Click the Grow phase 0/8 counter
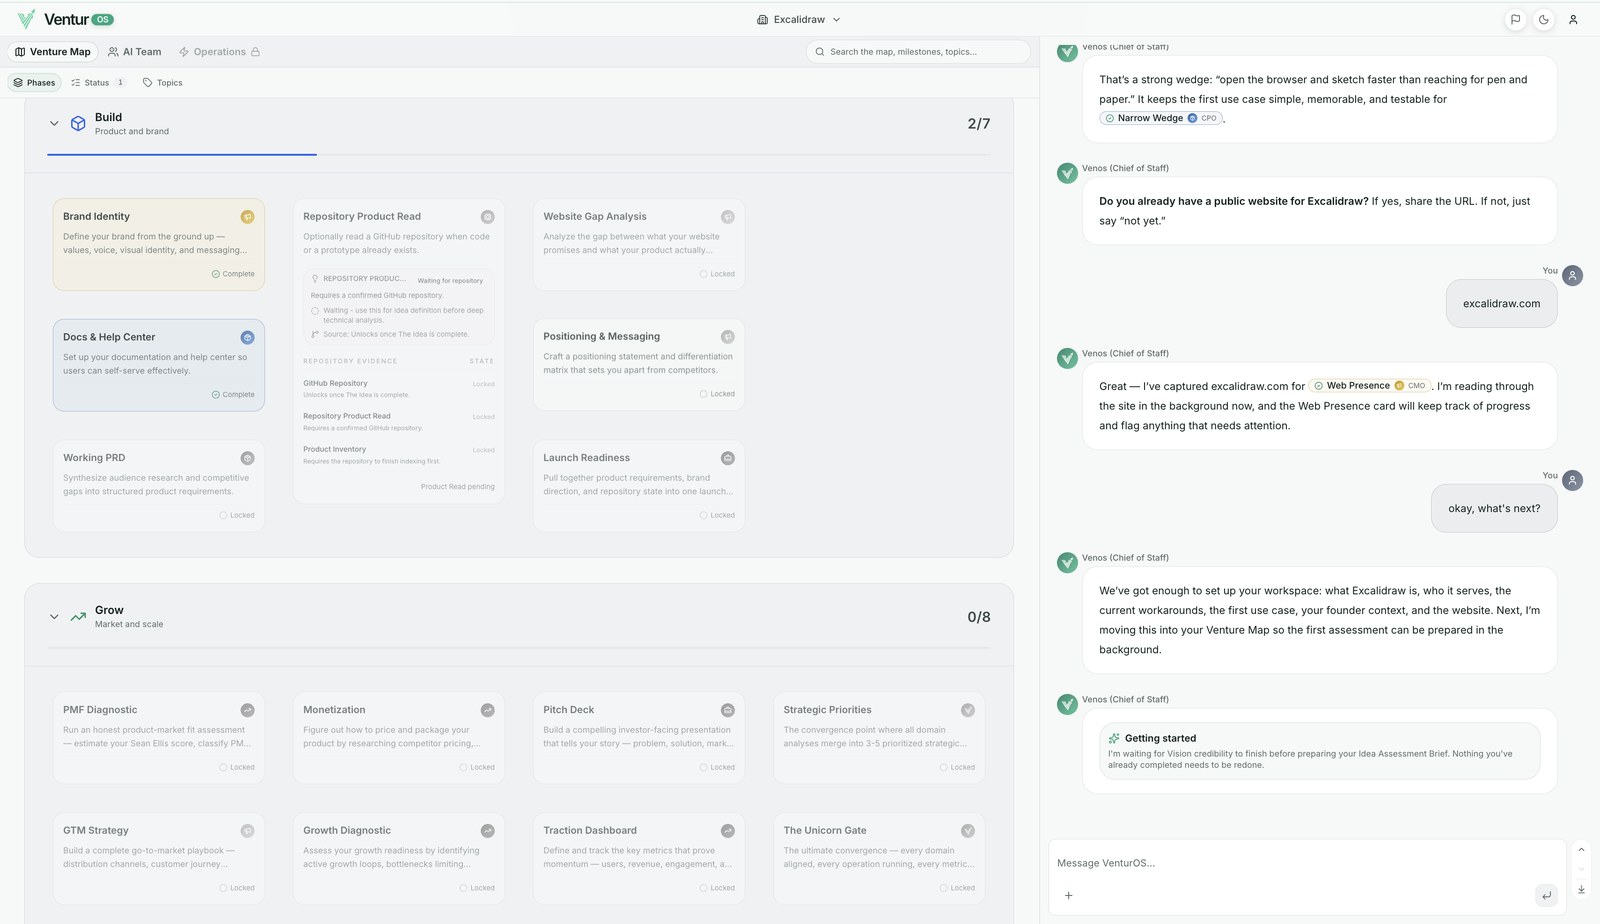1600x924 pixels. (x=979, y=617)
